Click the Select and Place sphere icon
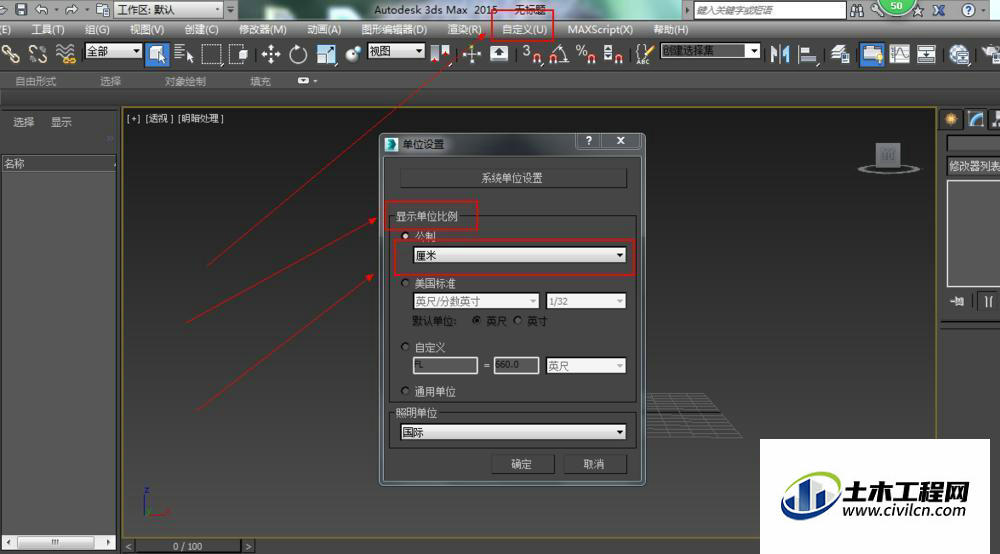This screenshot has height=554, width=1000. tap(353, 54)
